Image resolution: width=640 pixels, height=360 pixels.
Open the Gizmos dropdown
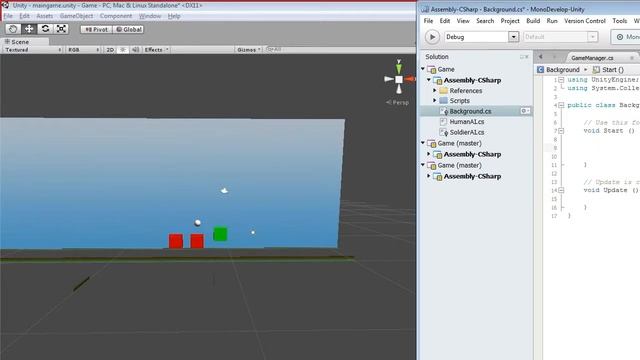click(248, 49)
